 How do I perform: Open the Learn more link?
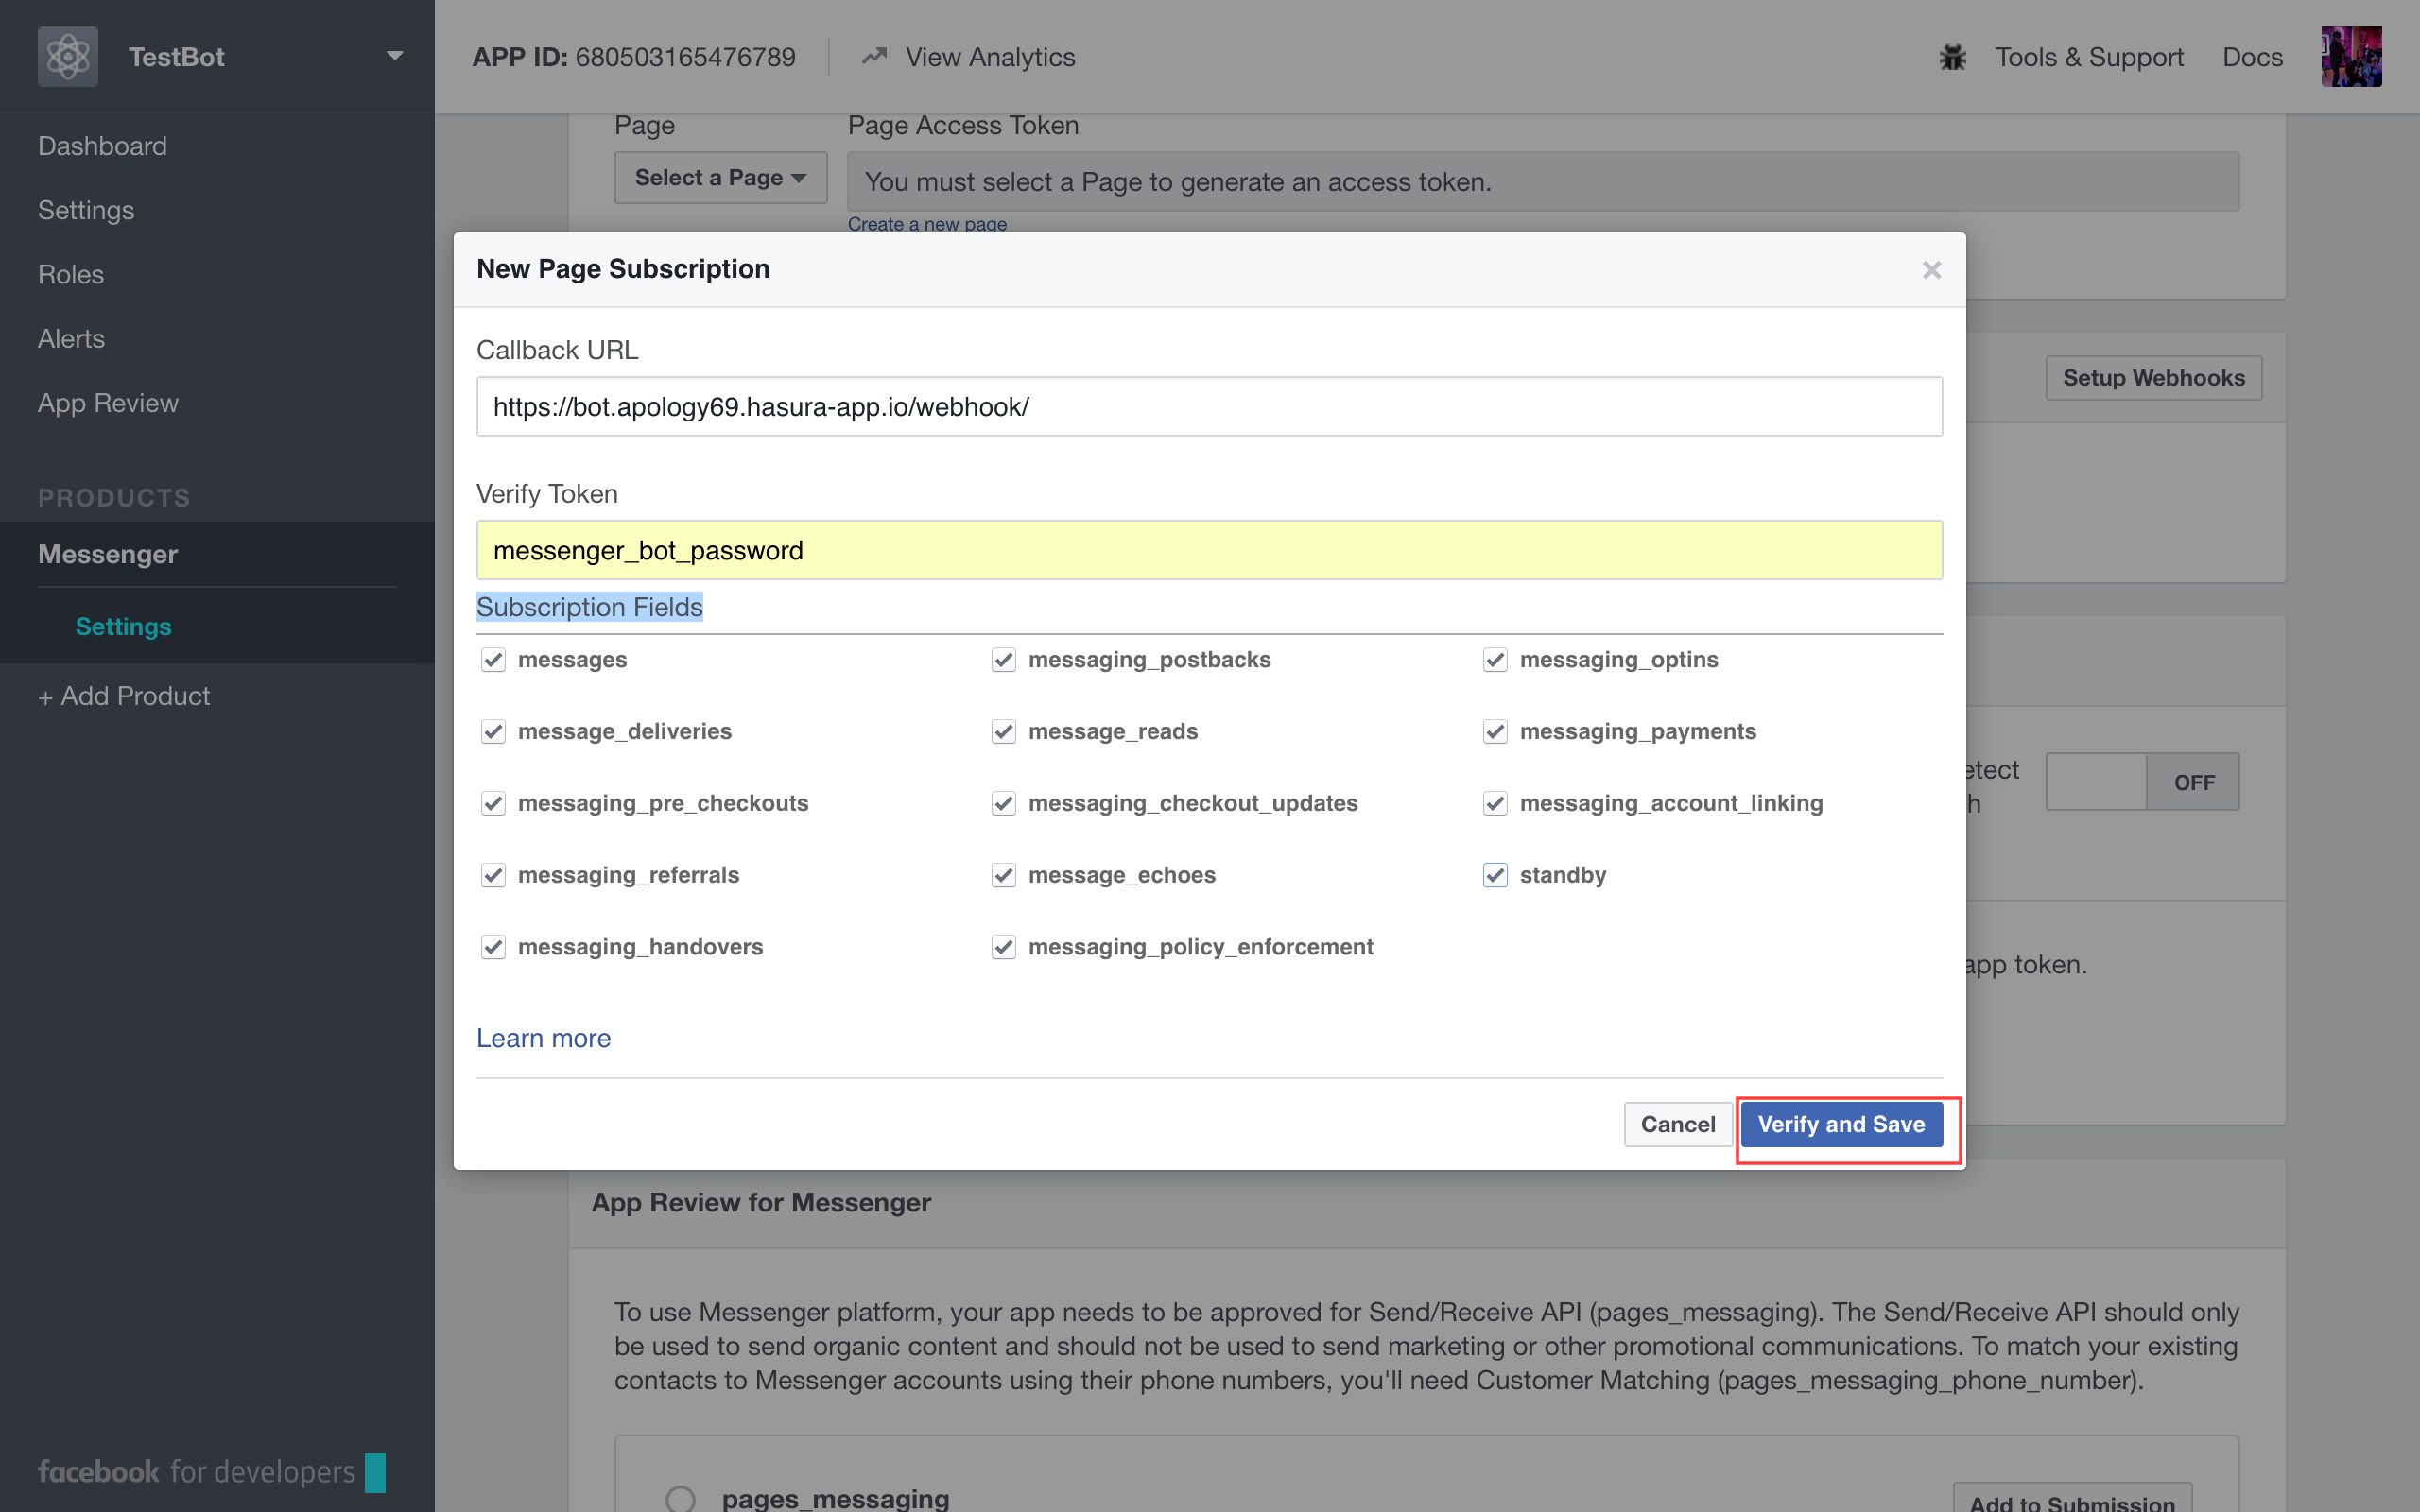pyautogui.click(x=543, y=1038)
